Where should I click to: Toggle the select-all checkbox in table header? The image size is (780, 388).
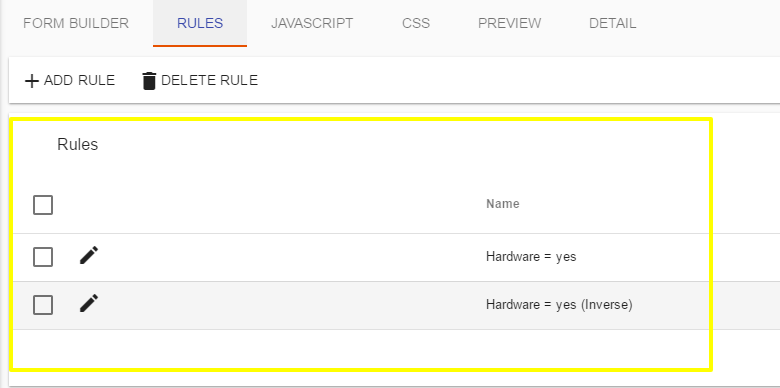pyautogui.click(x=43, y=204)
